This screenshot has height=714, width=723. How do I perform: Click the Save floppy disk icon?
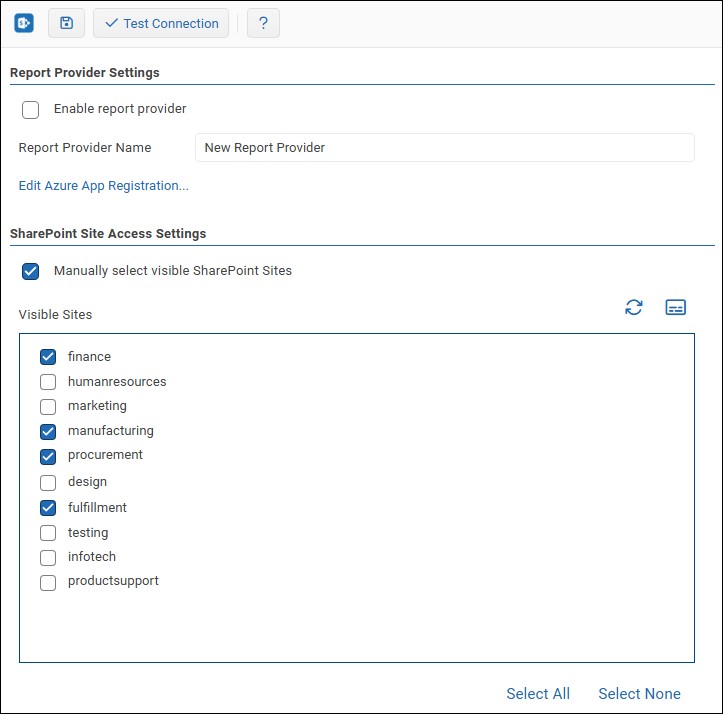66,23
